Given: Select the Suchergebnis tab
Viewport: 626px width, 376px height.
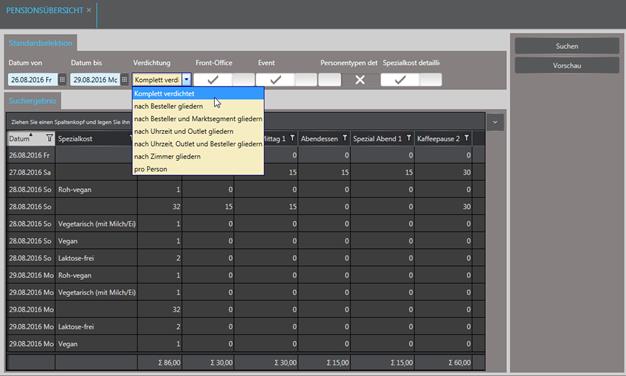Looking at the screenshot, I should [x=32, y=101].
